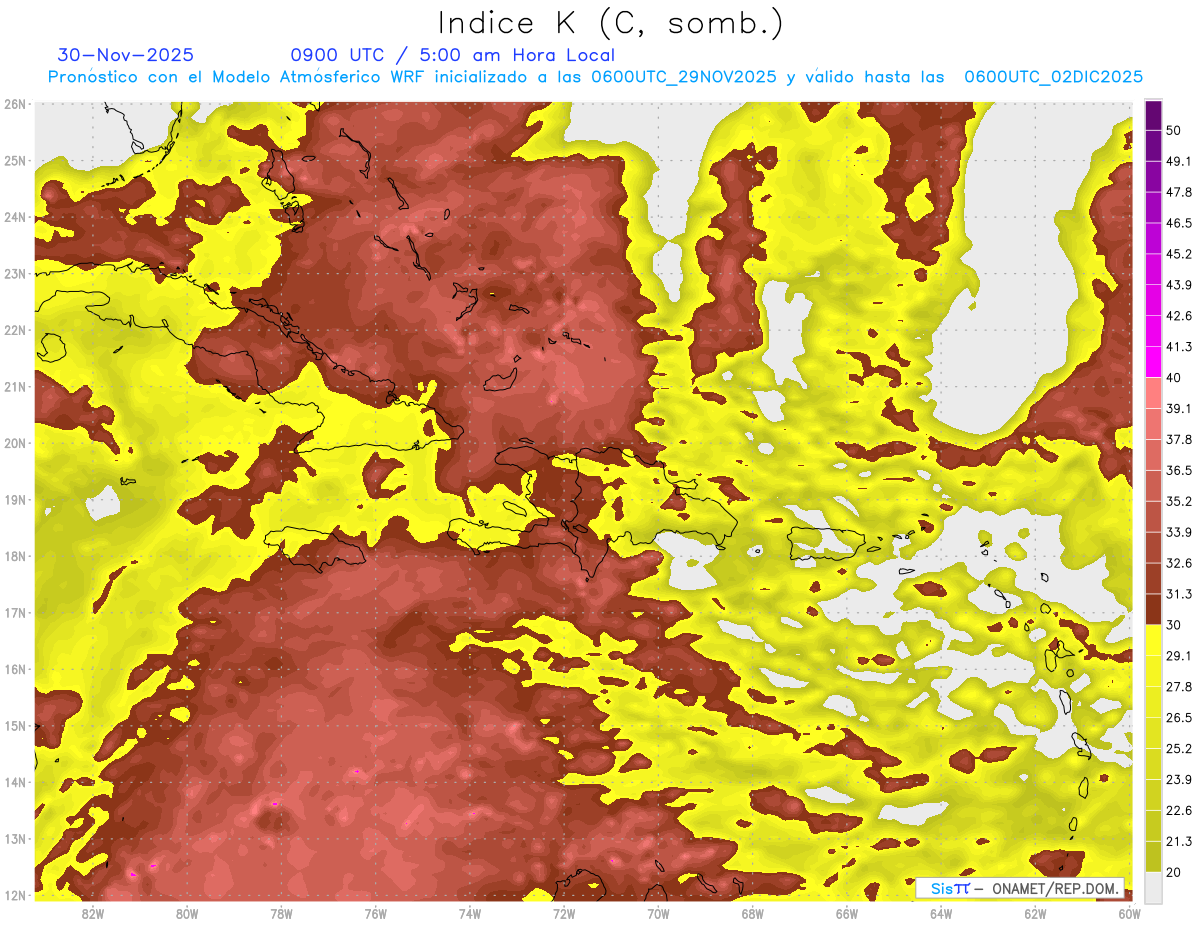Click the '12N' latitude axis label

click(x=15, y=895)
